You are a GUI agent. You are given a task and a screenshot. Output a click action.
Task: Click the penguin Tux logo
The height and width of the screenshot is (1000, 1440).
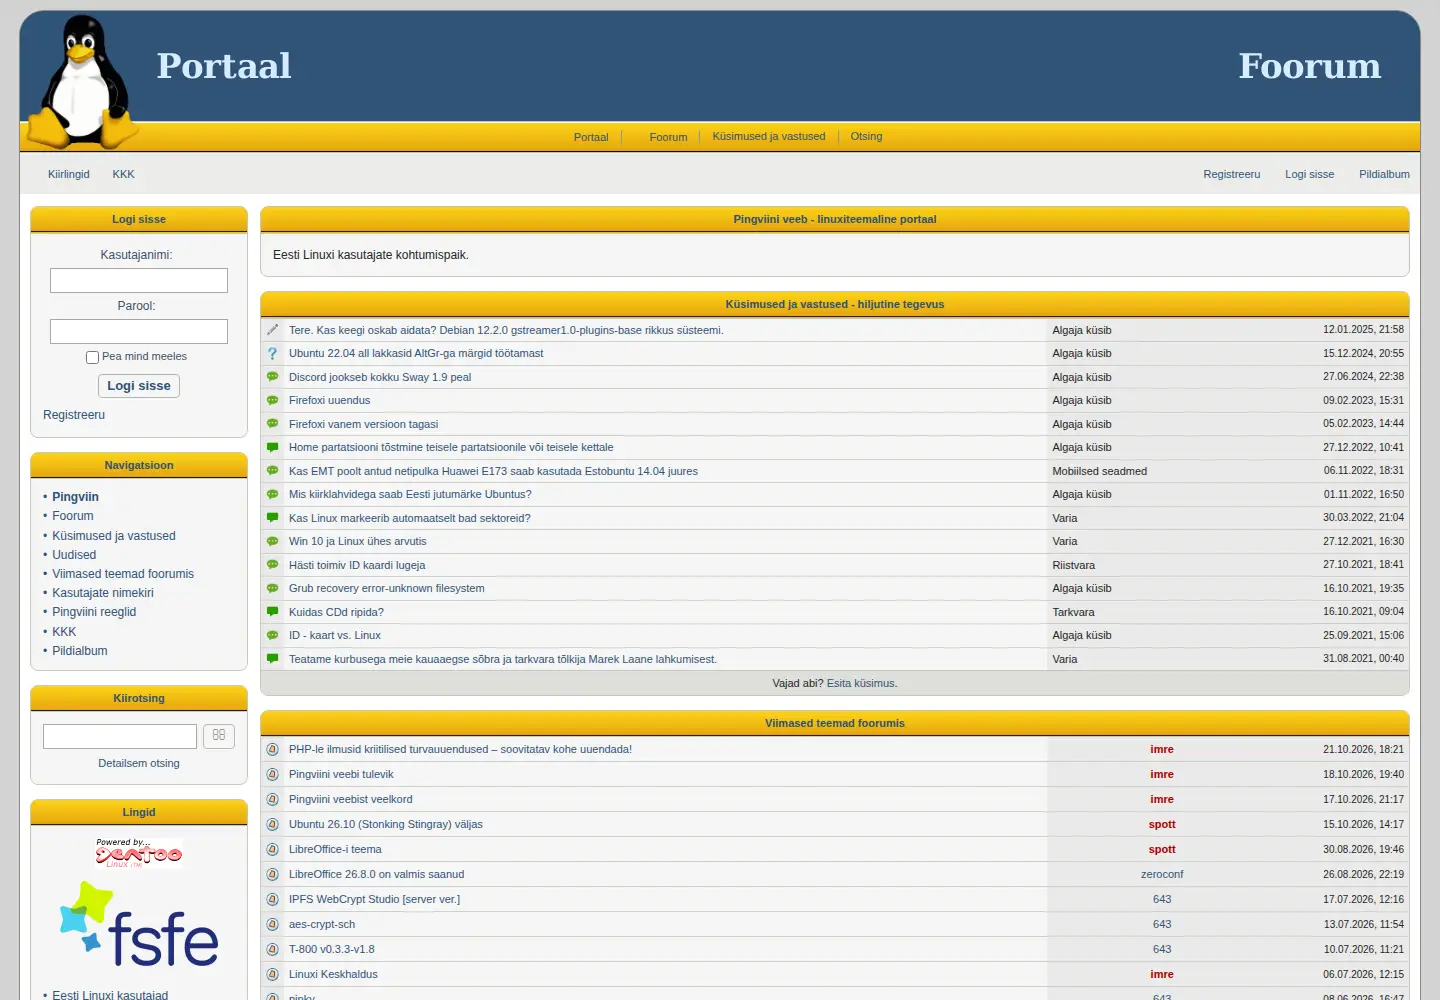83,82
